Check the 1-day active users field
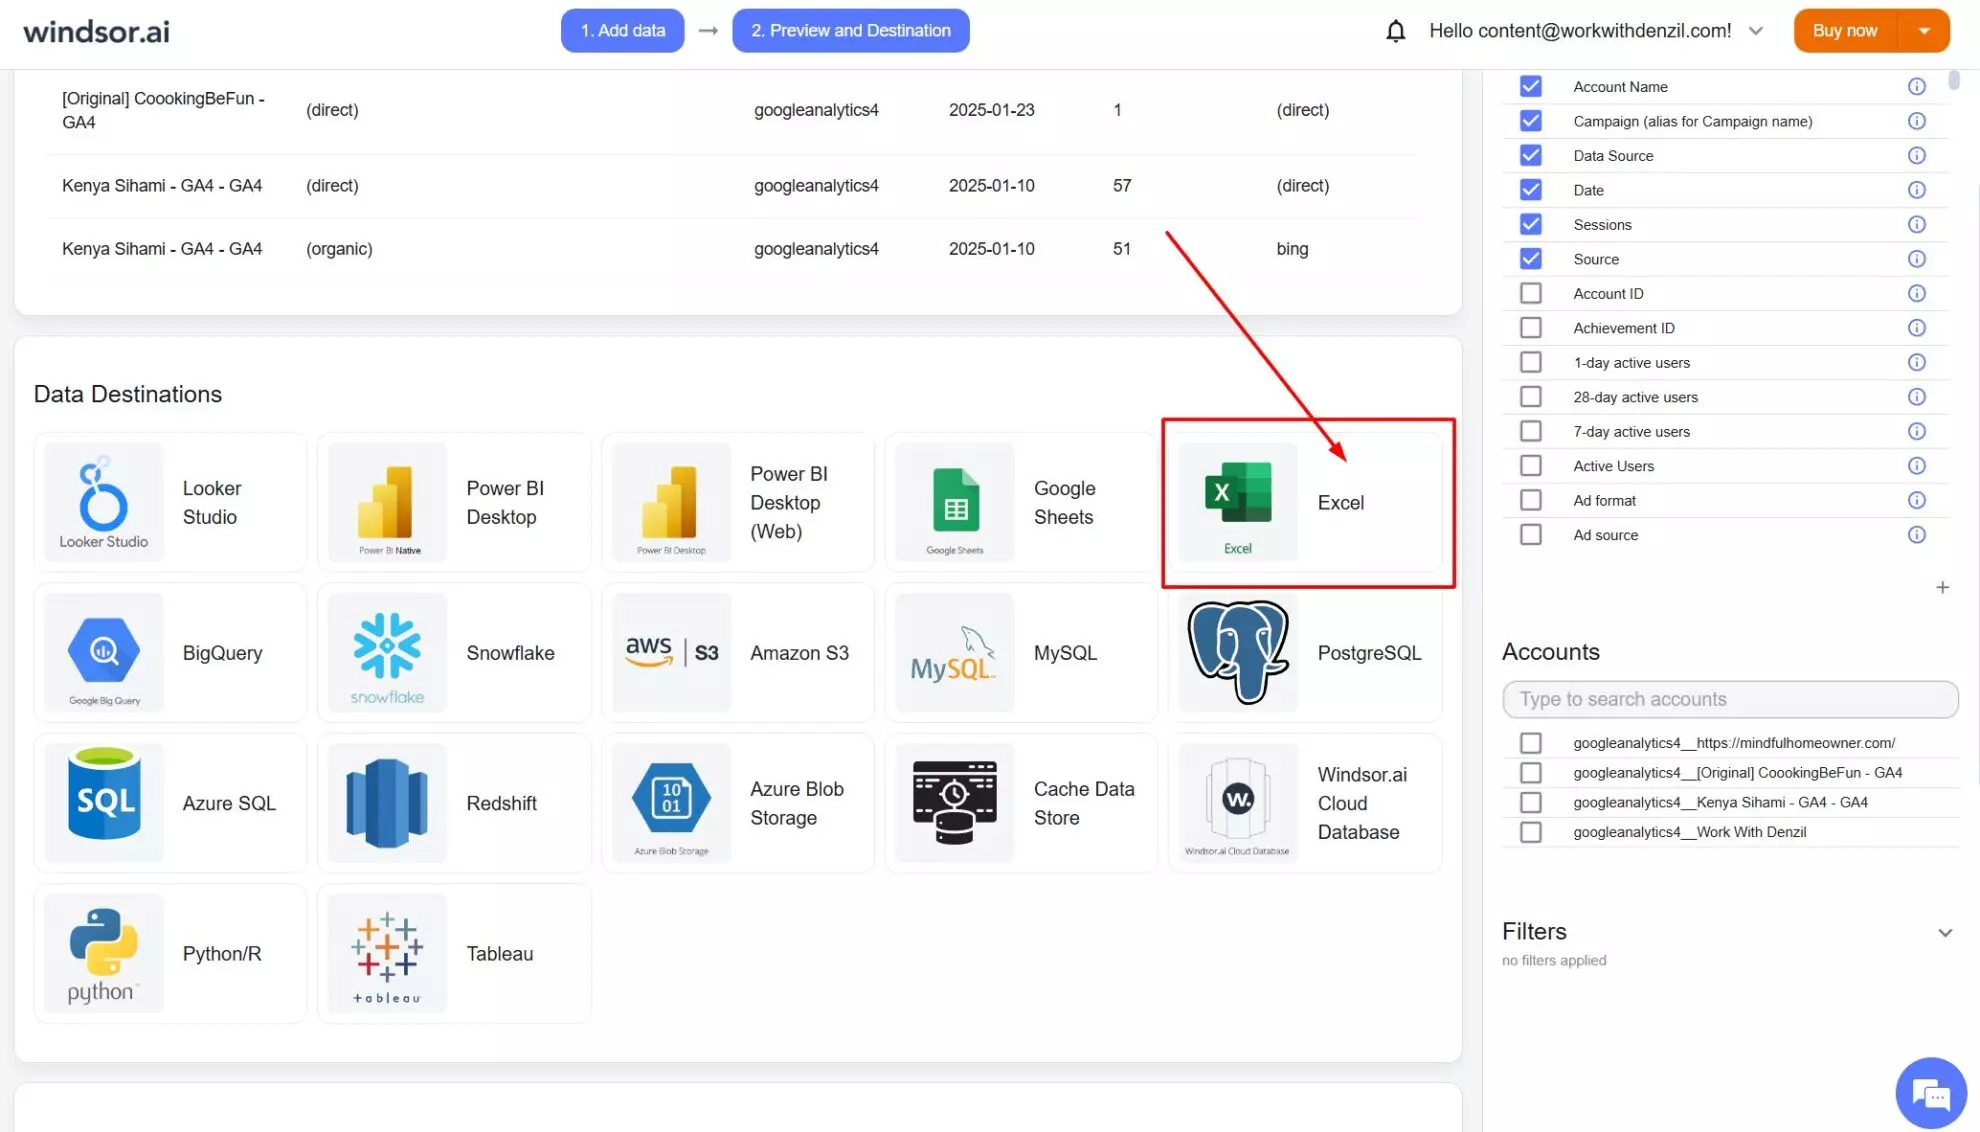Screen dimensions: 1980x1132 (1530, 362)
